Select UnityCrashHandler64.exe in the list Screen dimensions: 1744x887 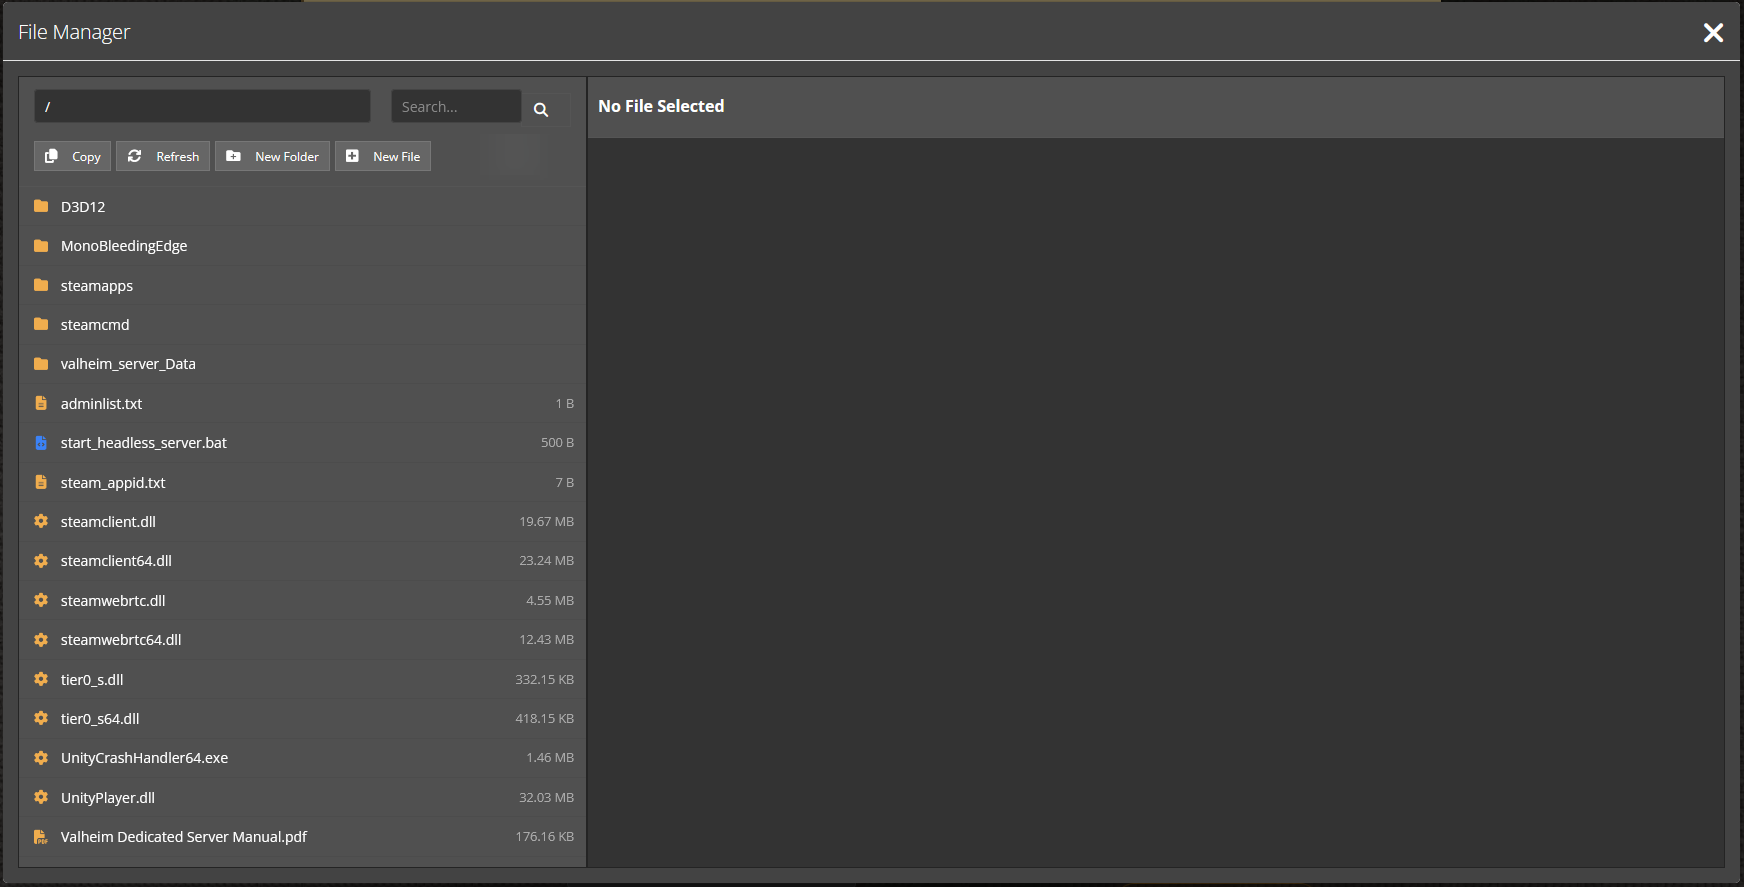[144, 758]
